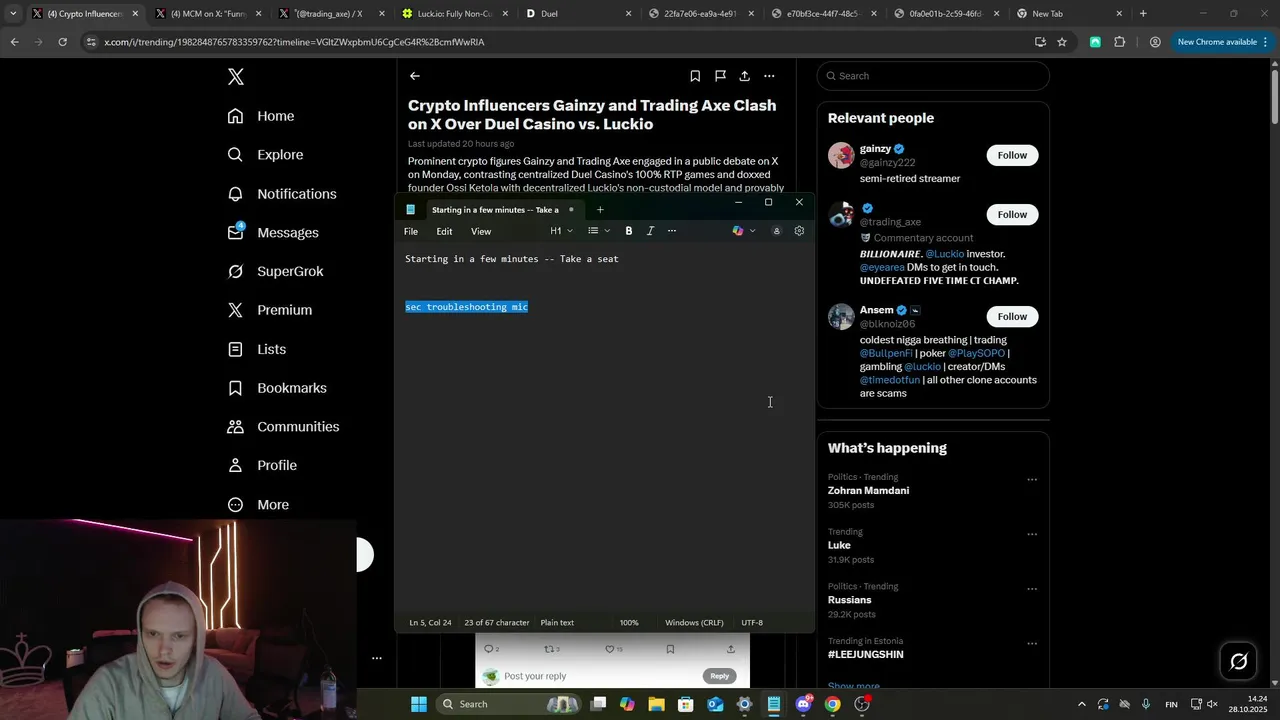
Task: Click the X search field
Action: click(933, 76)
